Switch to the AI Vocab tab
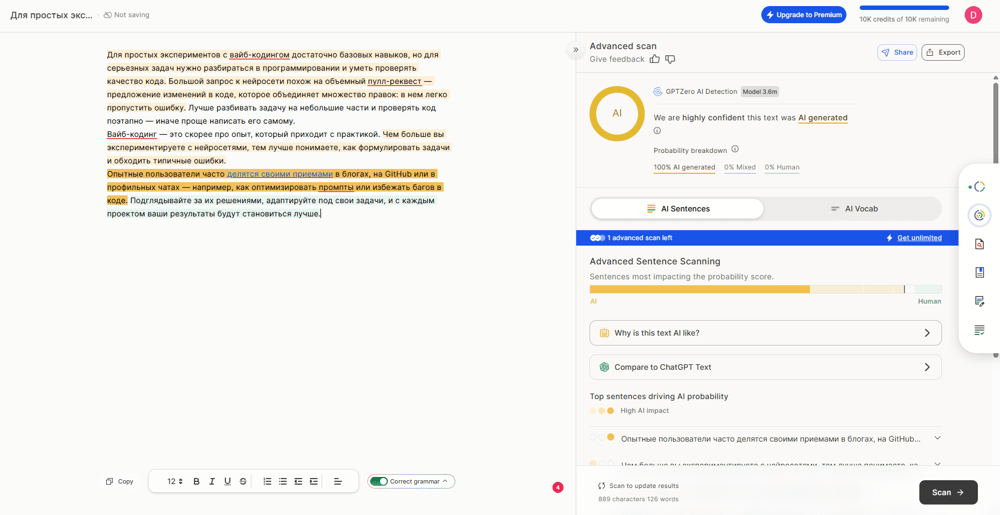Viewport: 1000px width, 515px height. point(854,209)
